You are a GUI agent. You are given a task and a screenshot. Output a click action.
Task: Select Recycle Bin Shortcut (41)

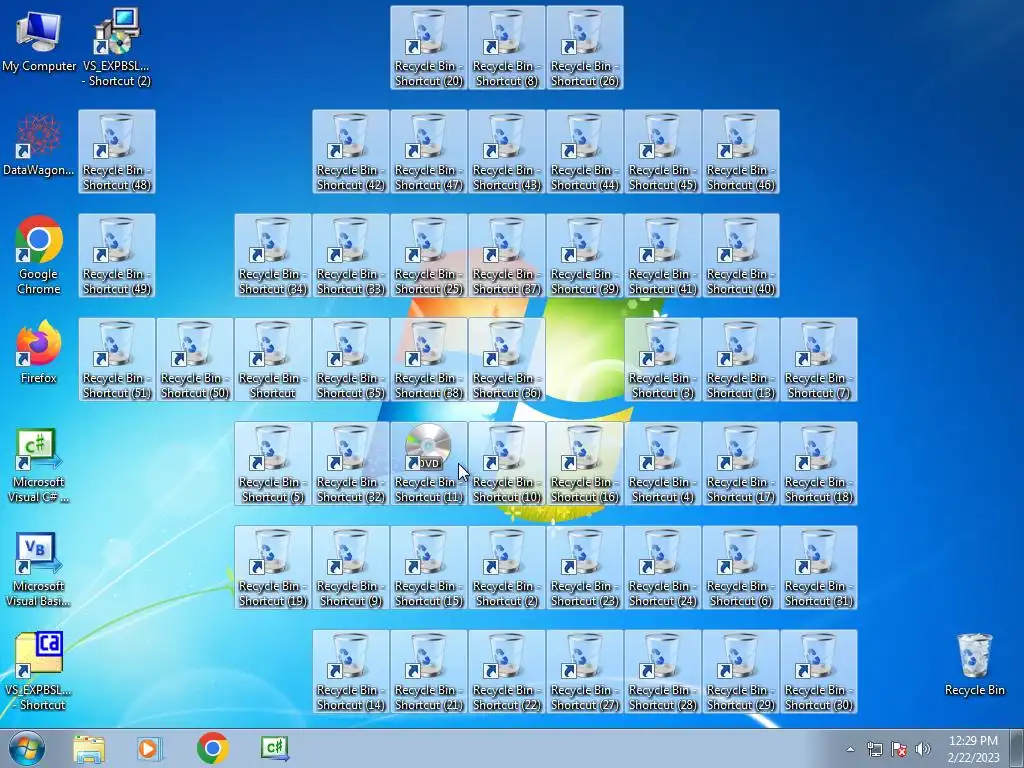point(662,255)
